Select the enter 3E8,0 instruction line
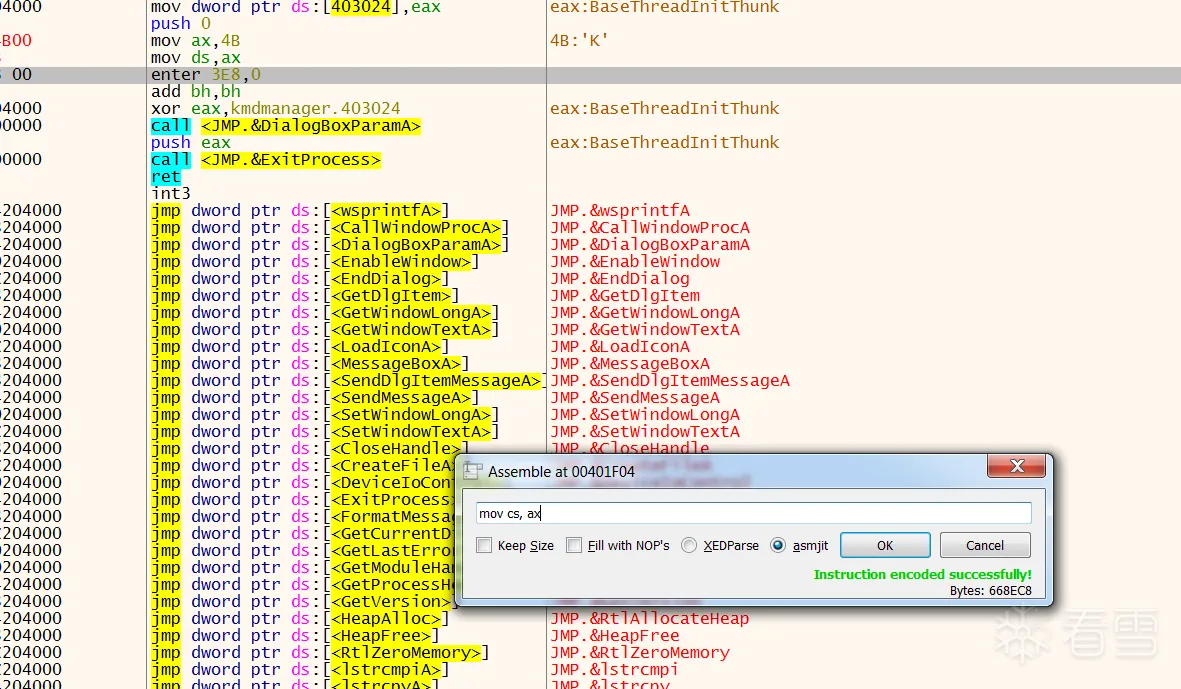1181x689 pixels. (x=206, y=75)
